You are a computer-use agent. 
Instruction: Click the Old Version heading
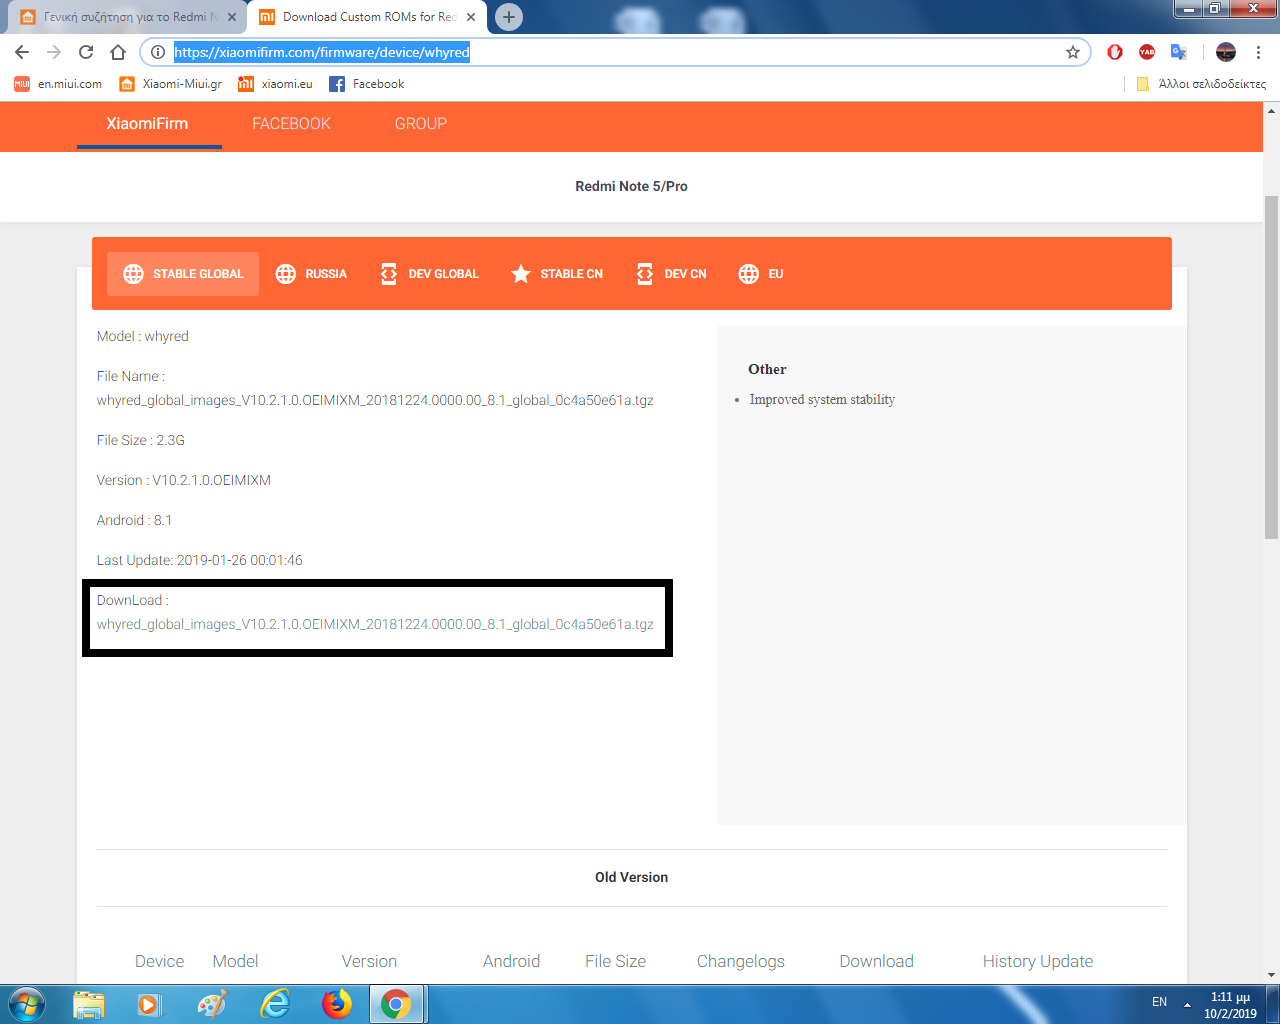click(631, 877)
